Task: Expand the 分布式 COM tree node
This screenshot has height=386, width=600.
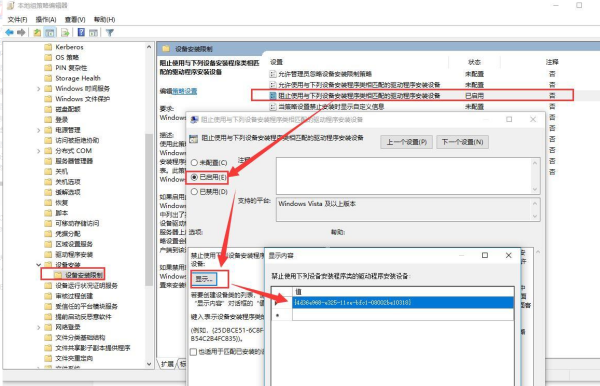Action: tap(39, 151)
